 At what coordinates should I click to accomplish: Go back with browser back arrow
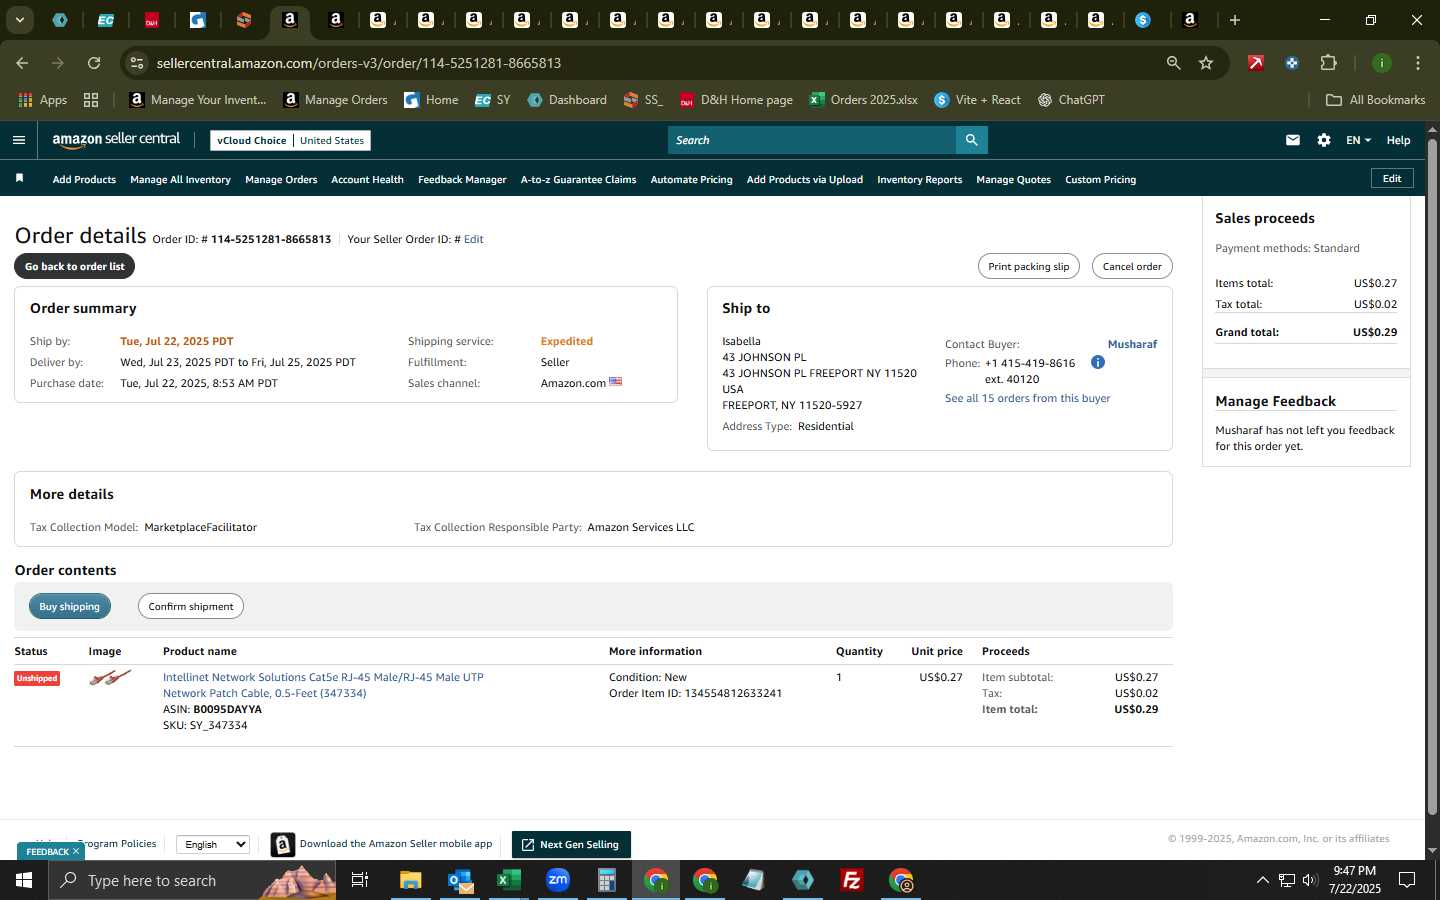22,63
